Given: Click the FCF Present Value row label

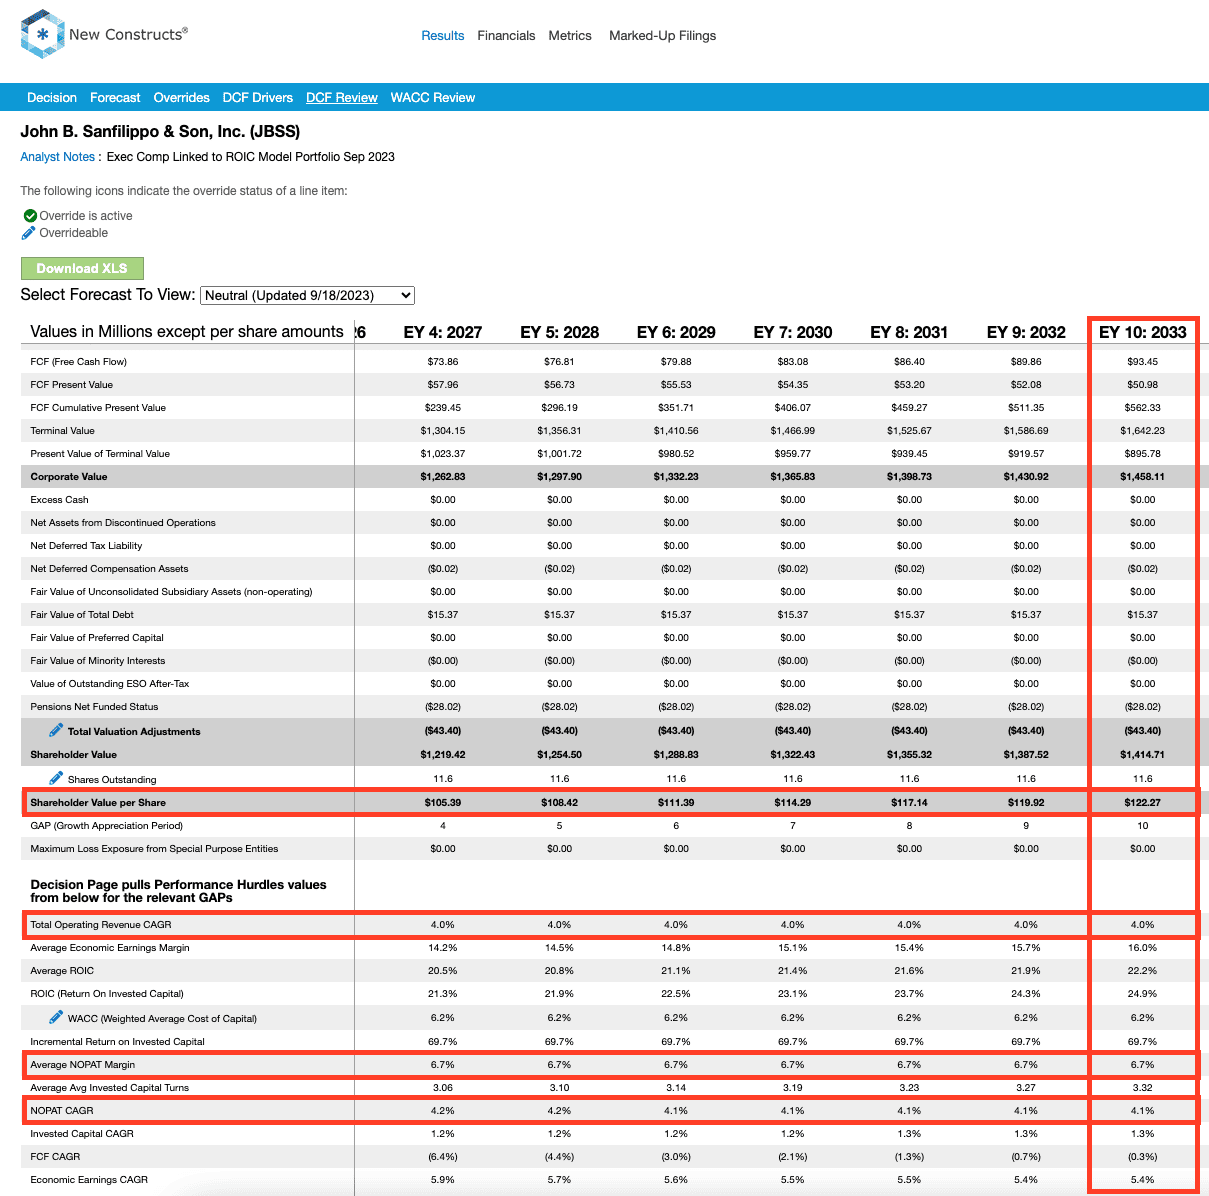Looking at the screenshot, I should [x=72, y=384].
